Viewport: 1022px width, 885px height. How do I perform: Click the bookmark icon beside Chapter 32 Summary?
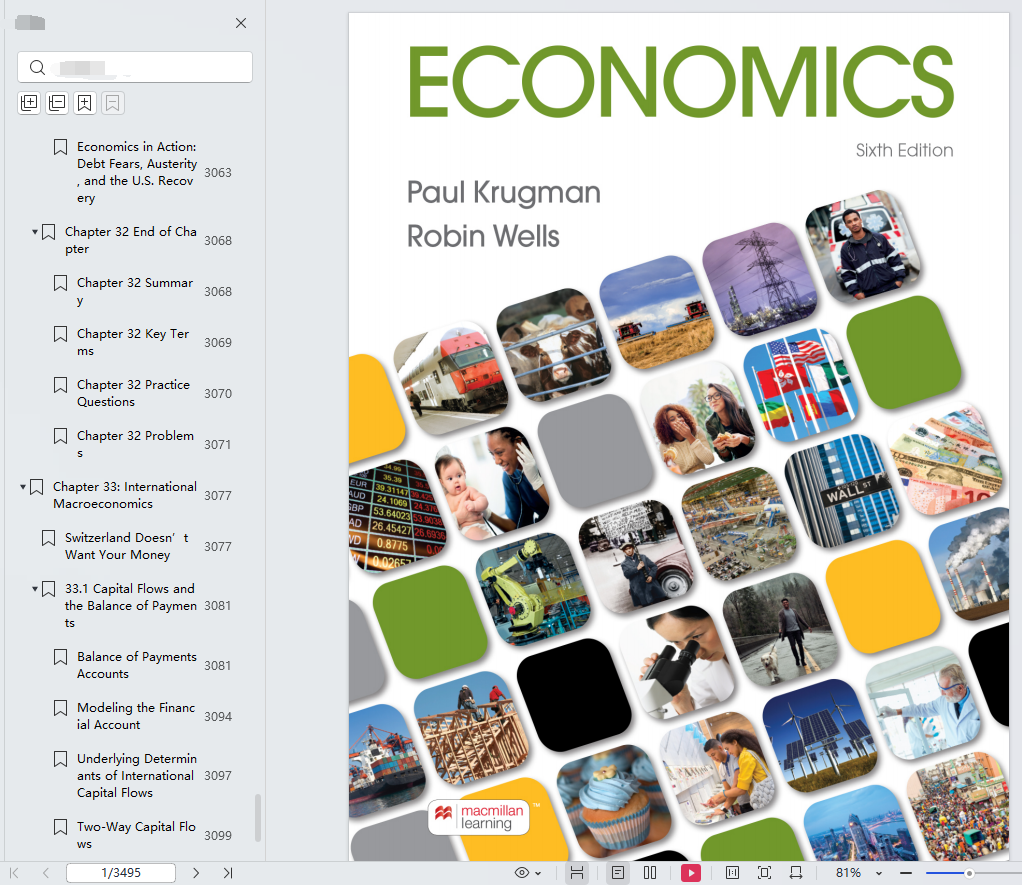coord(61,283)
